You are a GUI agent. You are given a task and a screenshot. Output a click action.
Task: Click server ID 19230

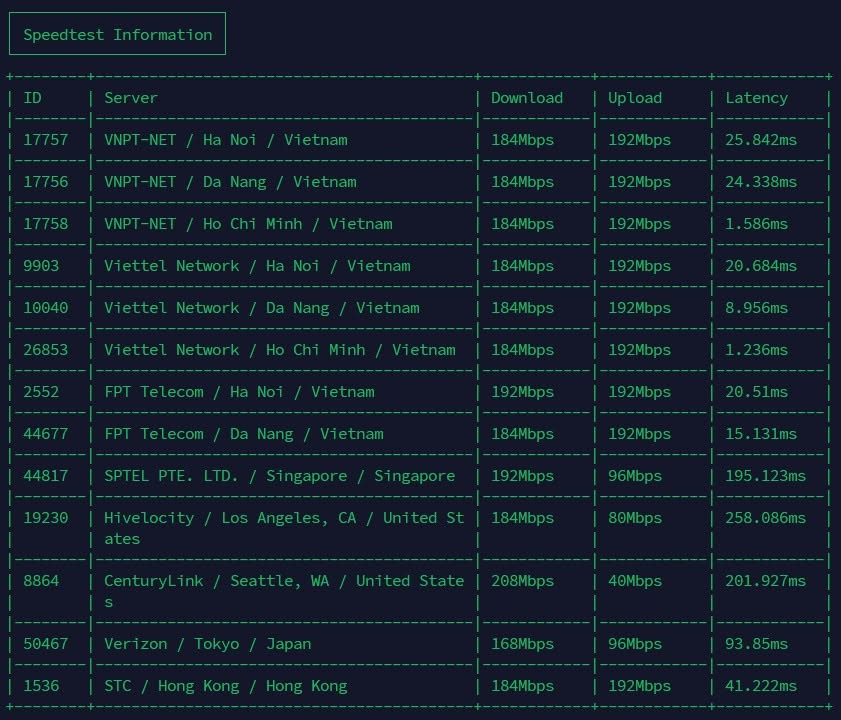[x=46, y=518]
